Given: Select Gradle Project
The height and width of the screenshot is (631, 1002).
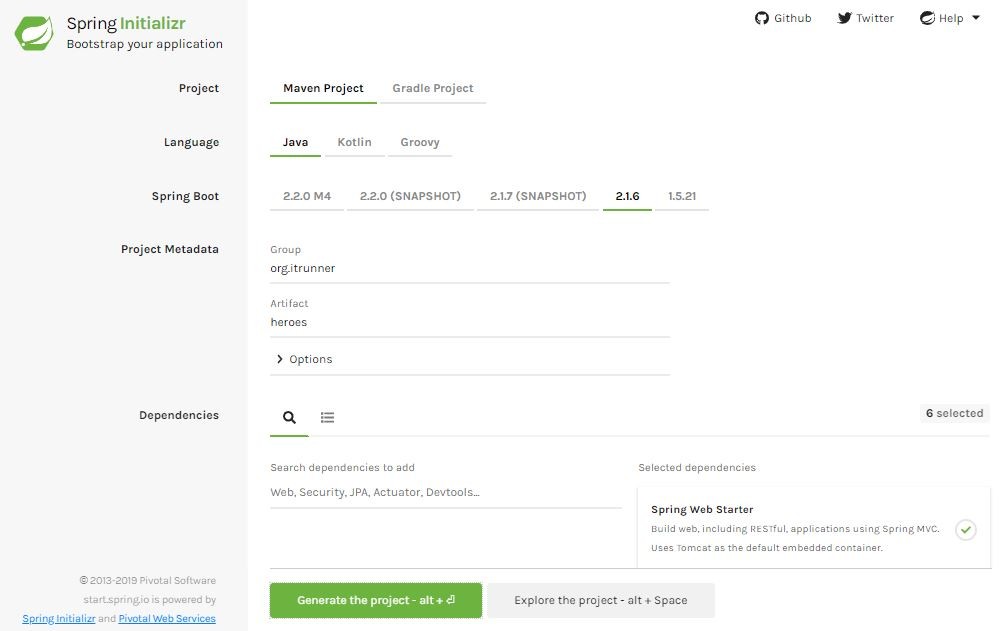Looking at the screenshot, I should (x=433, y=88).
